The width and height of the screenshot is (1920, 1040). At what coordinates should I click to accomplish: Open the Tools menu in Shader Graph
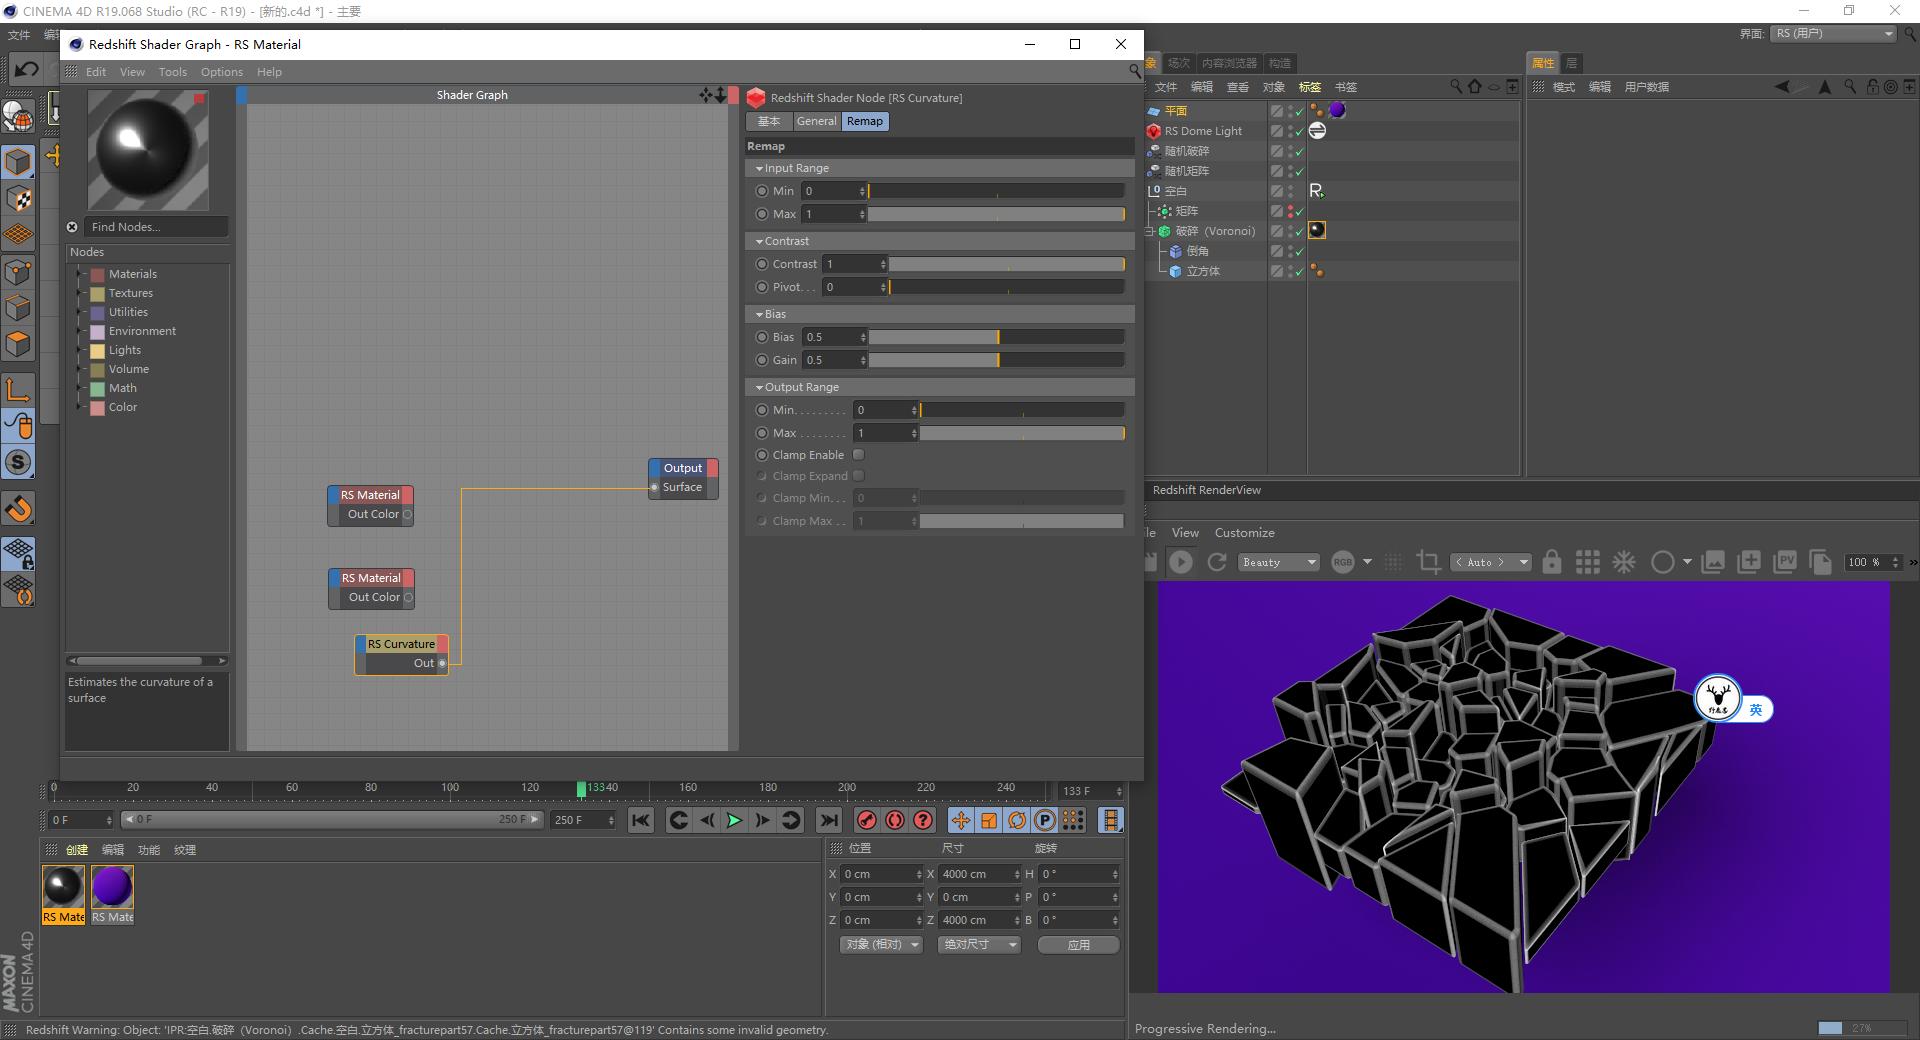coord(172,71)
